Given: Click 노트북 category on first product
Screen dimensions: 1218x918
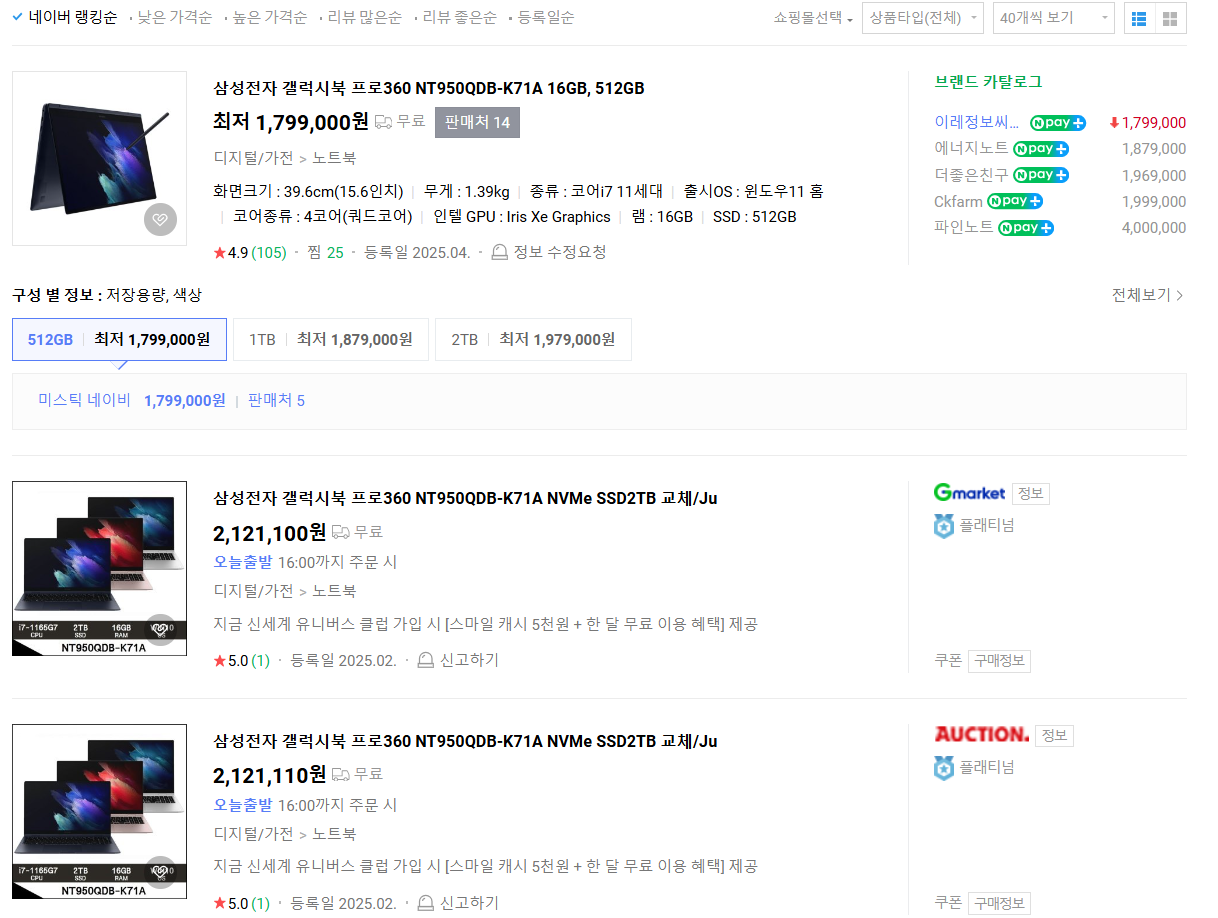Looking at the screenshot, I should coord(334,158).
